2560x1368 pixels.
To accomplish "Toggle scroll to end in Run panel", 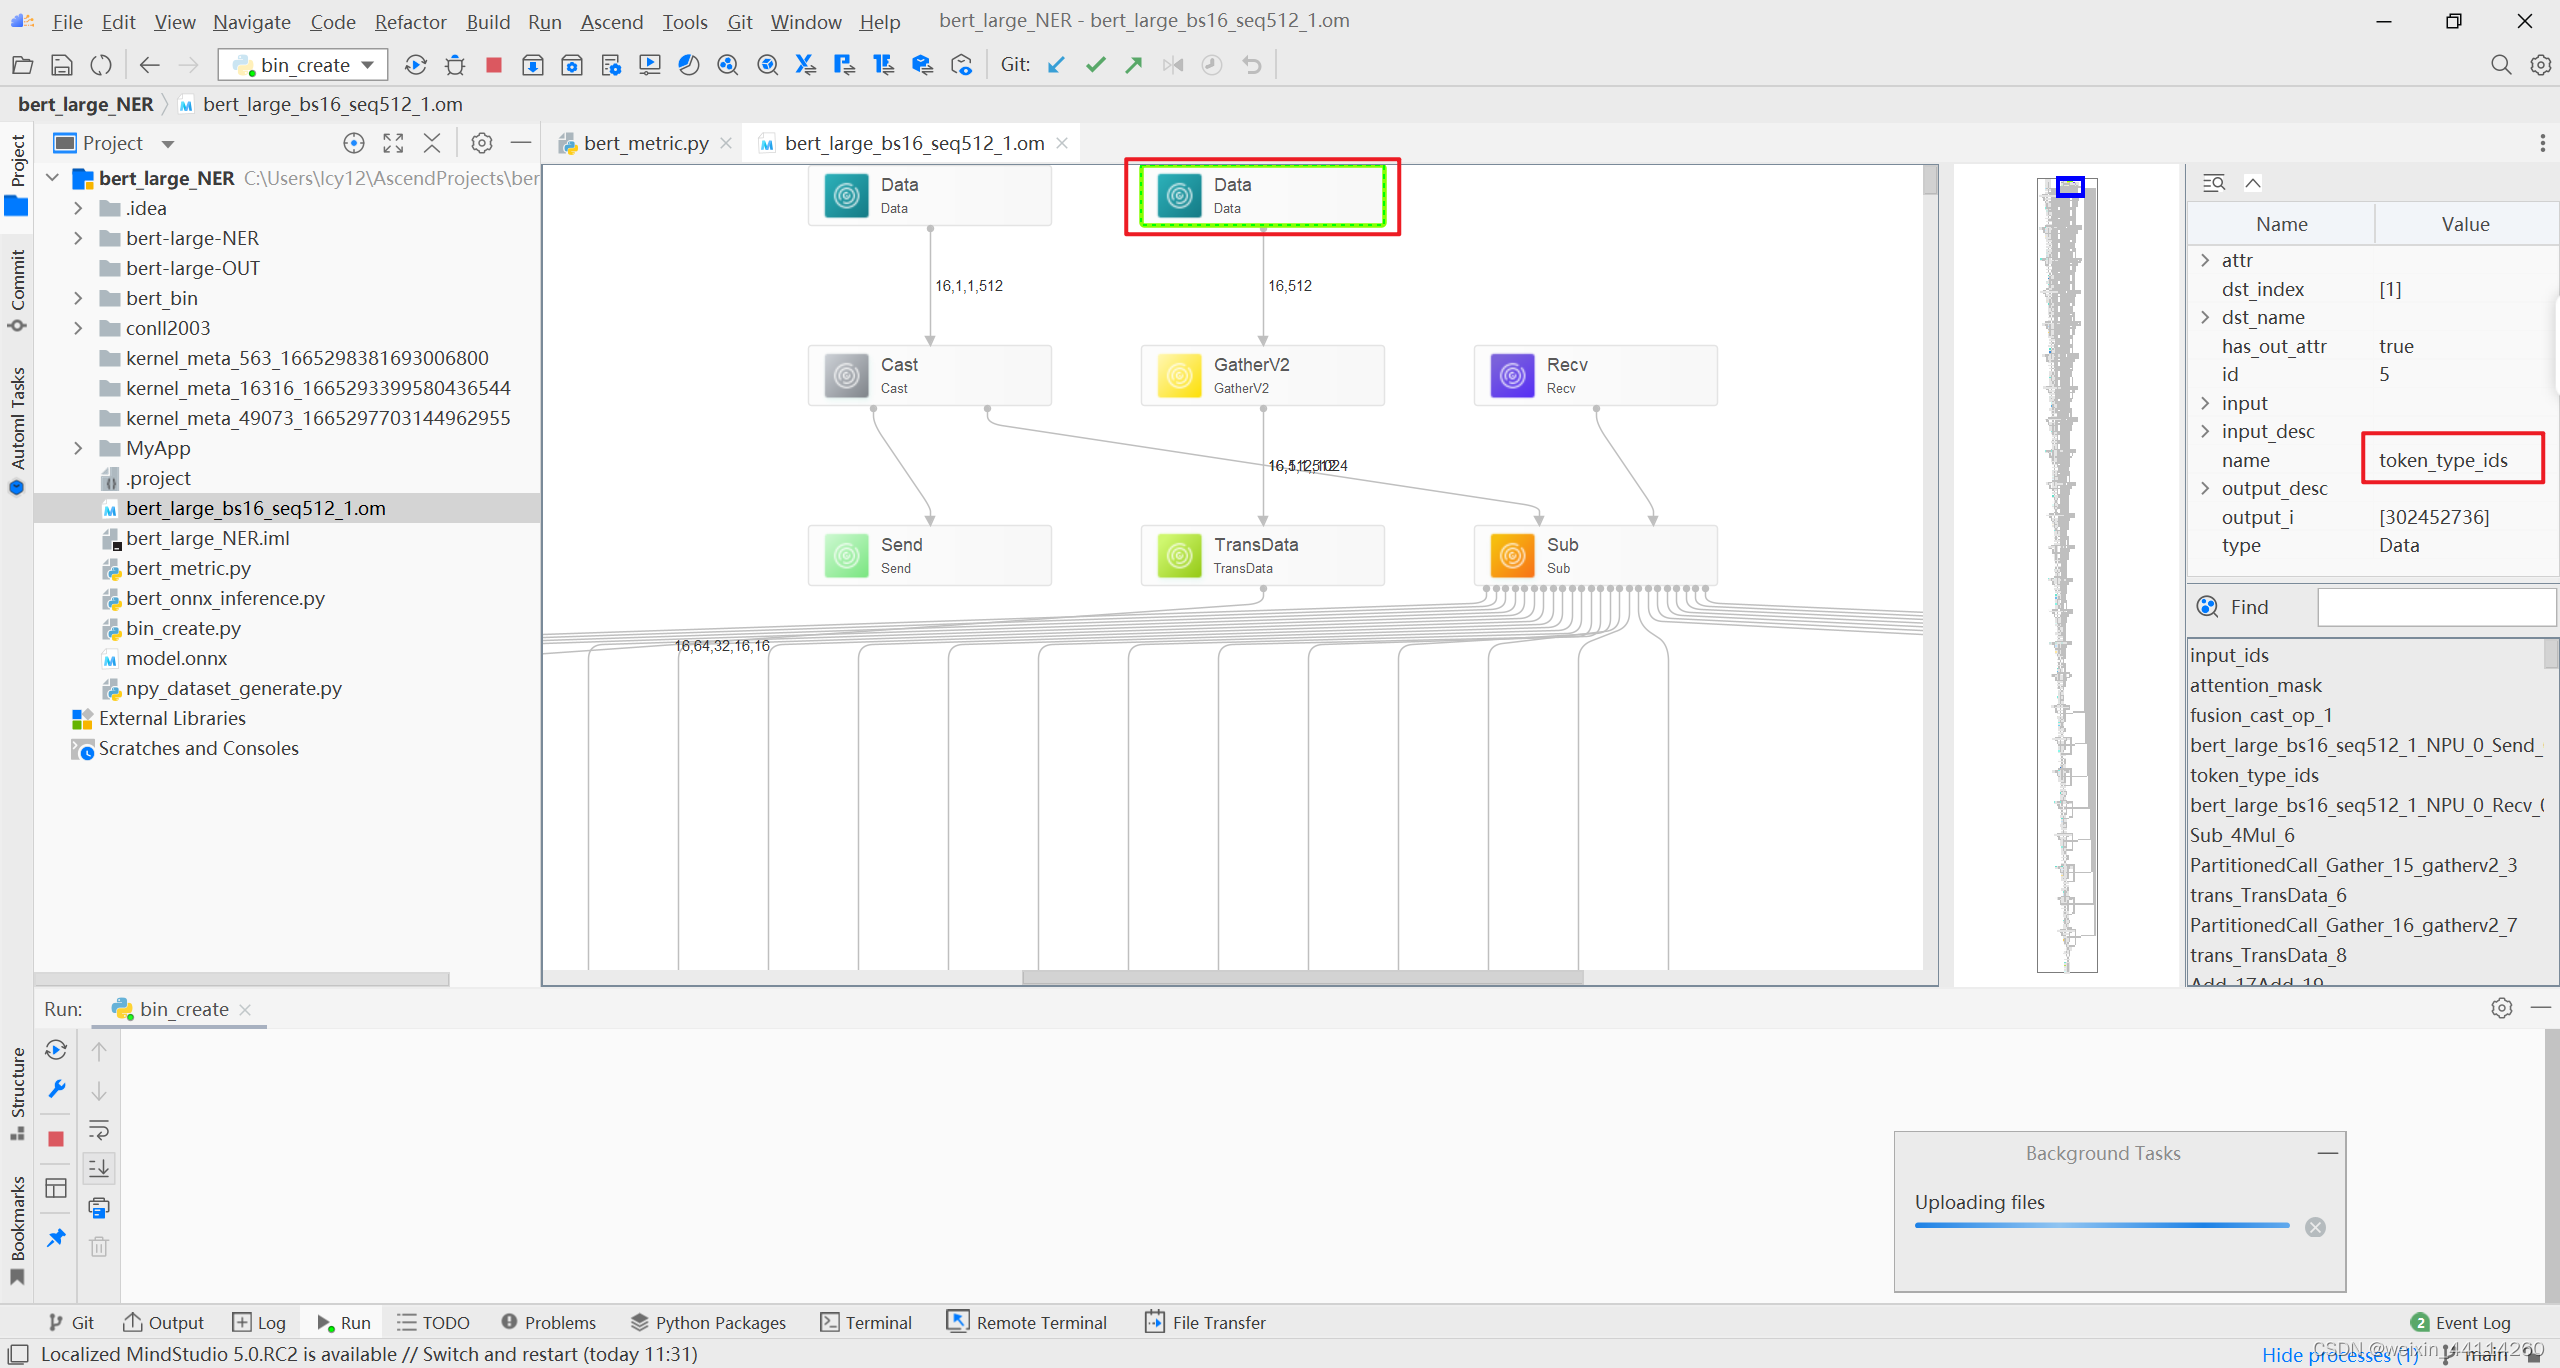I will click(99, 1168).
